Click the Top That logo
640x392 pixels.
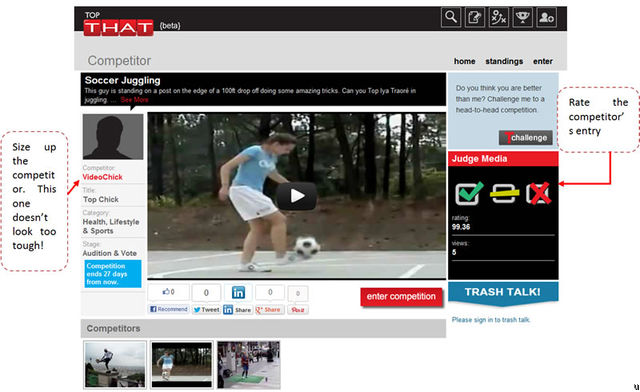(118, 24)
